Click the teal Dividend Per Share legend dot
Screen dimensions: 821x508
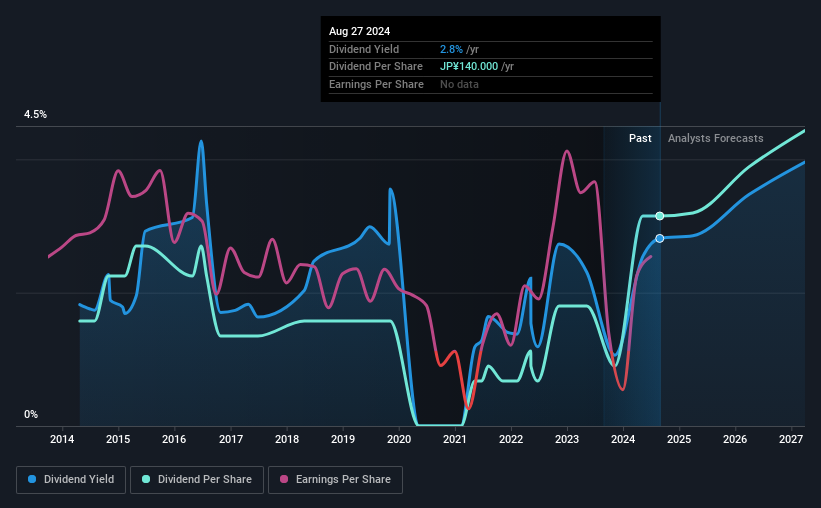(146, 479)
